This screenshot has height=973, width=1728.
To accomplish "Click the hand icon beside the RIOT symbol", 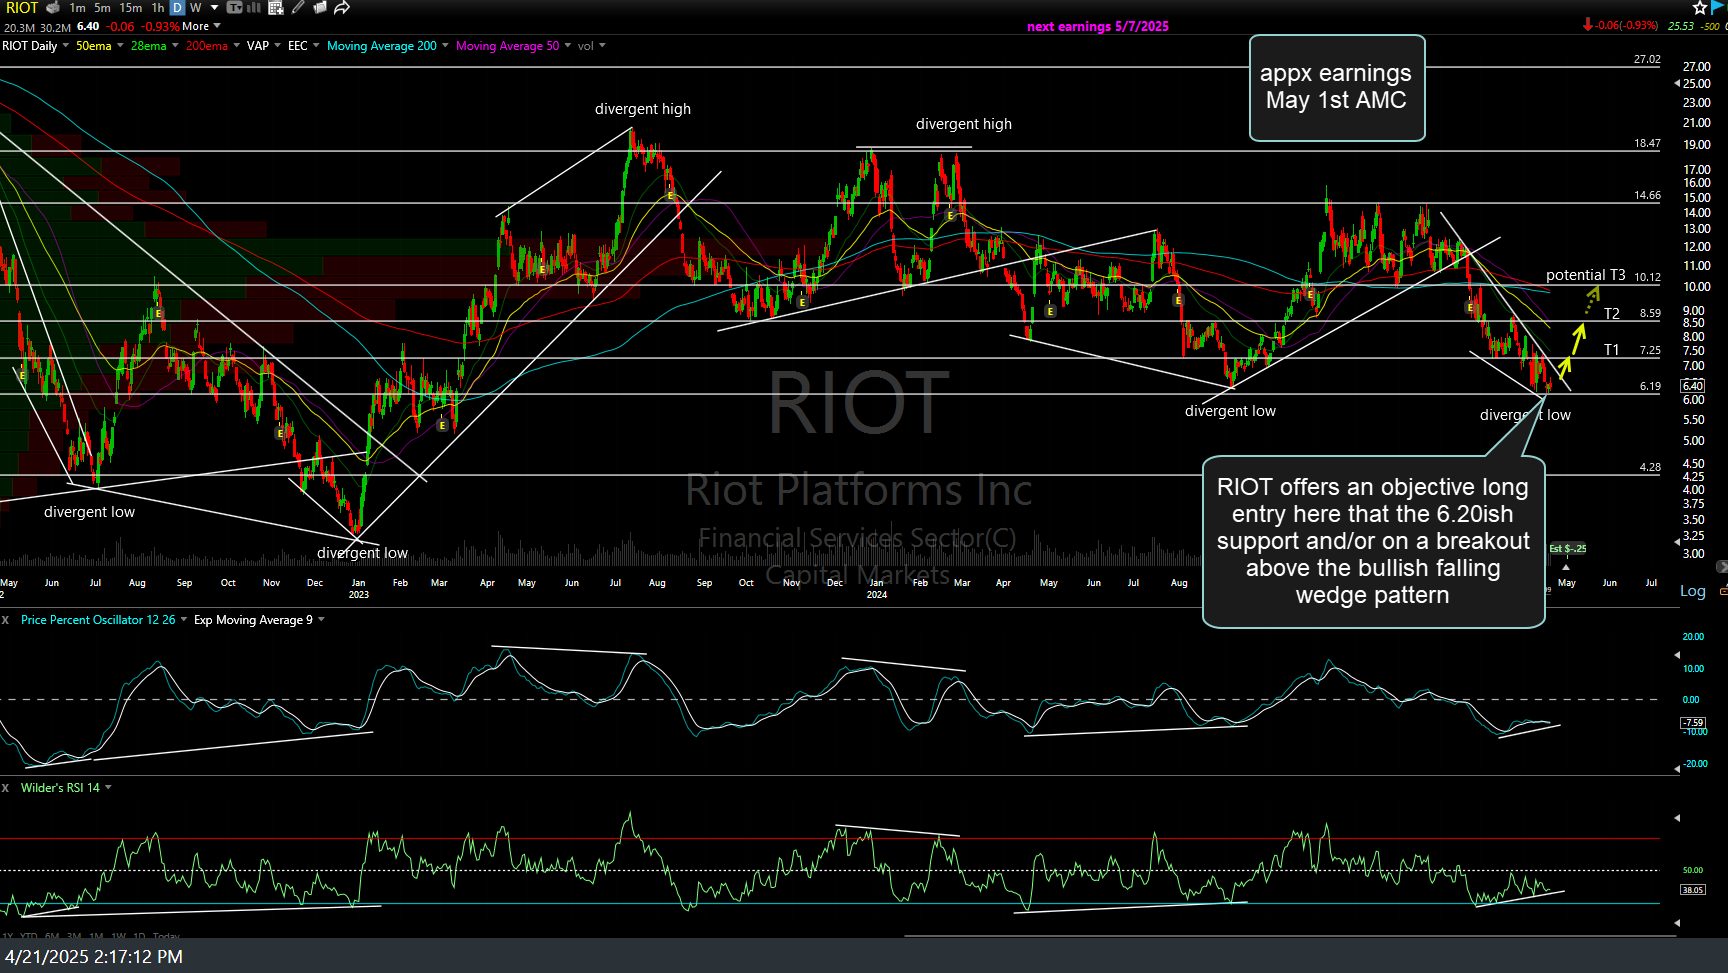I will (53, 8).
